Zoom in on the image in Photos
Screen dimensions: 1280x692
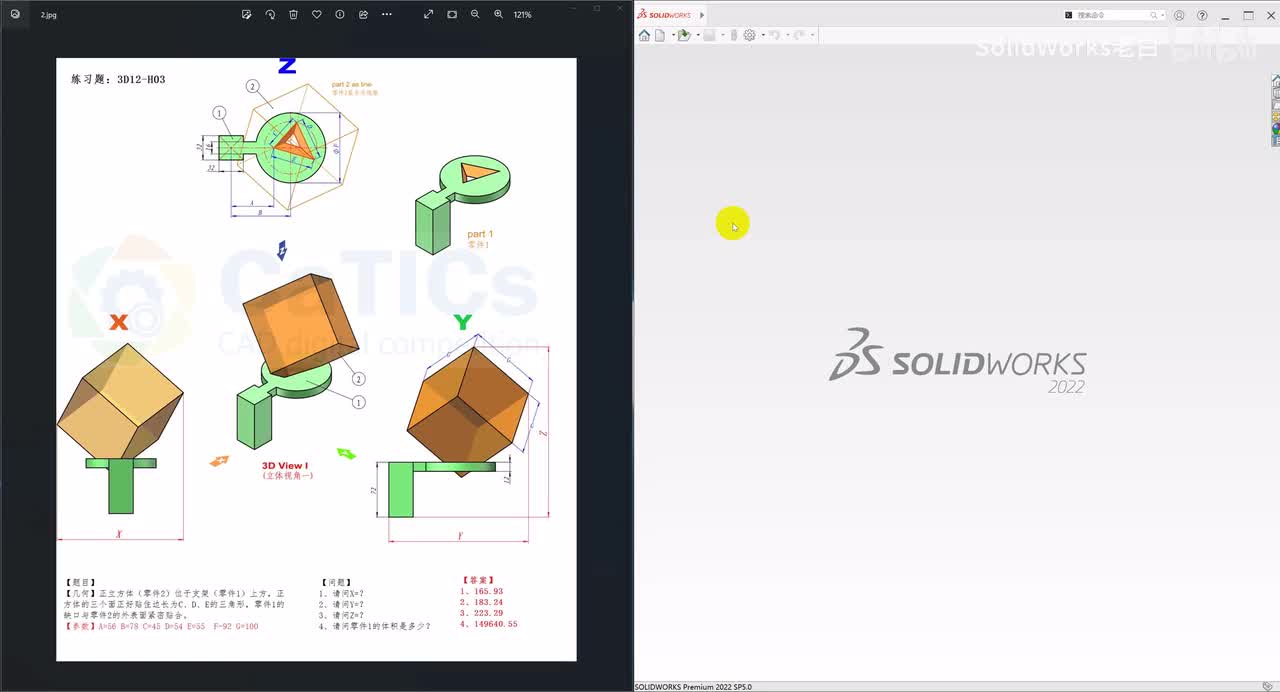click(499, 14)
